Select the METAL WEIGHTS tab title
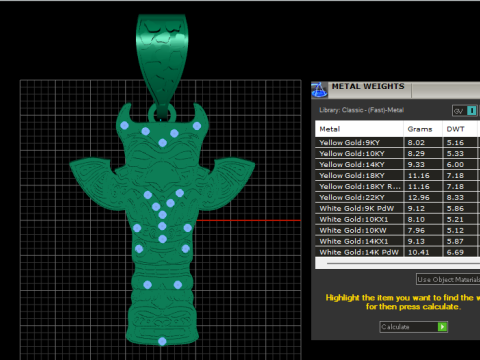This screenshot has height=360, width=480. [368, 86]
